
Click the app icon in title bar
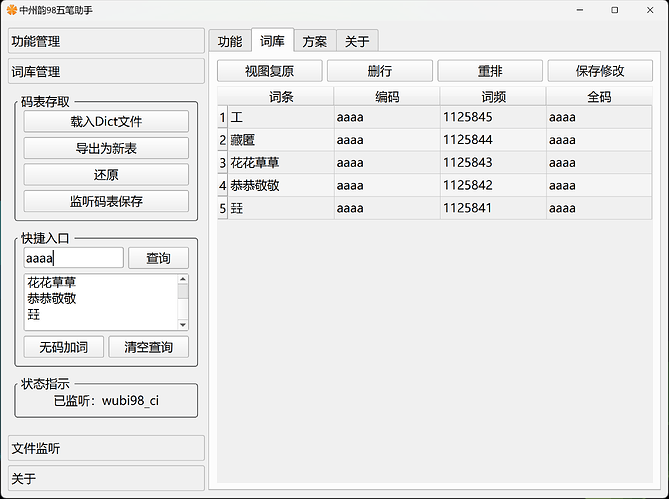[x=11, y=10]
